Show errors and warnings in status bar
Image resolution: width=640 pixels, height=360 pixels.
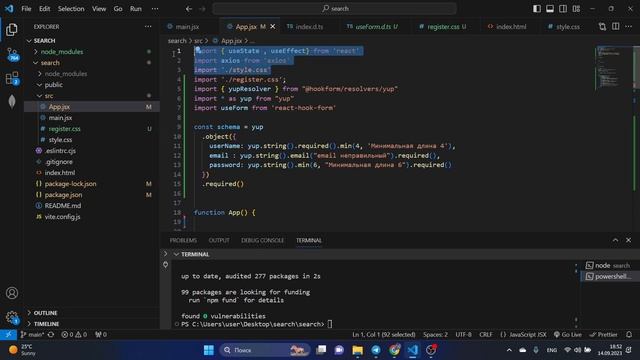tap(74, 334)
